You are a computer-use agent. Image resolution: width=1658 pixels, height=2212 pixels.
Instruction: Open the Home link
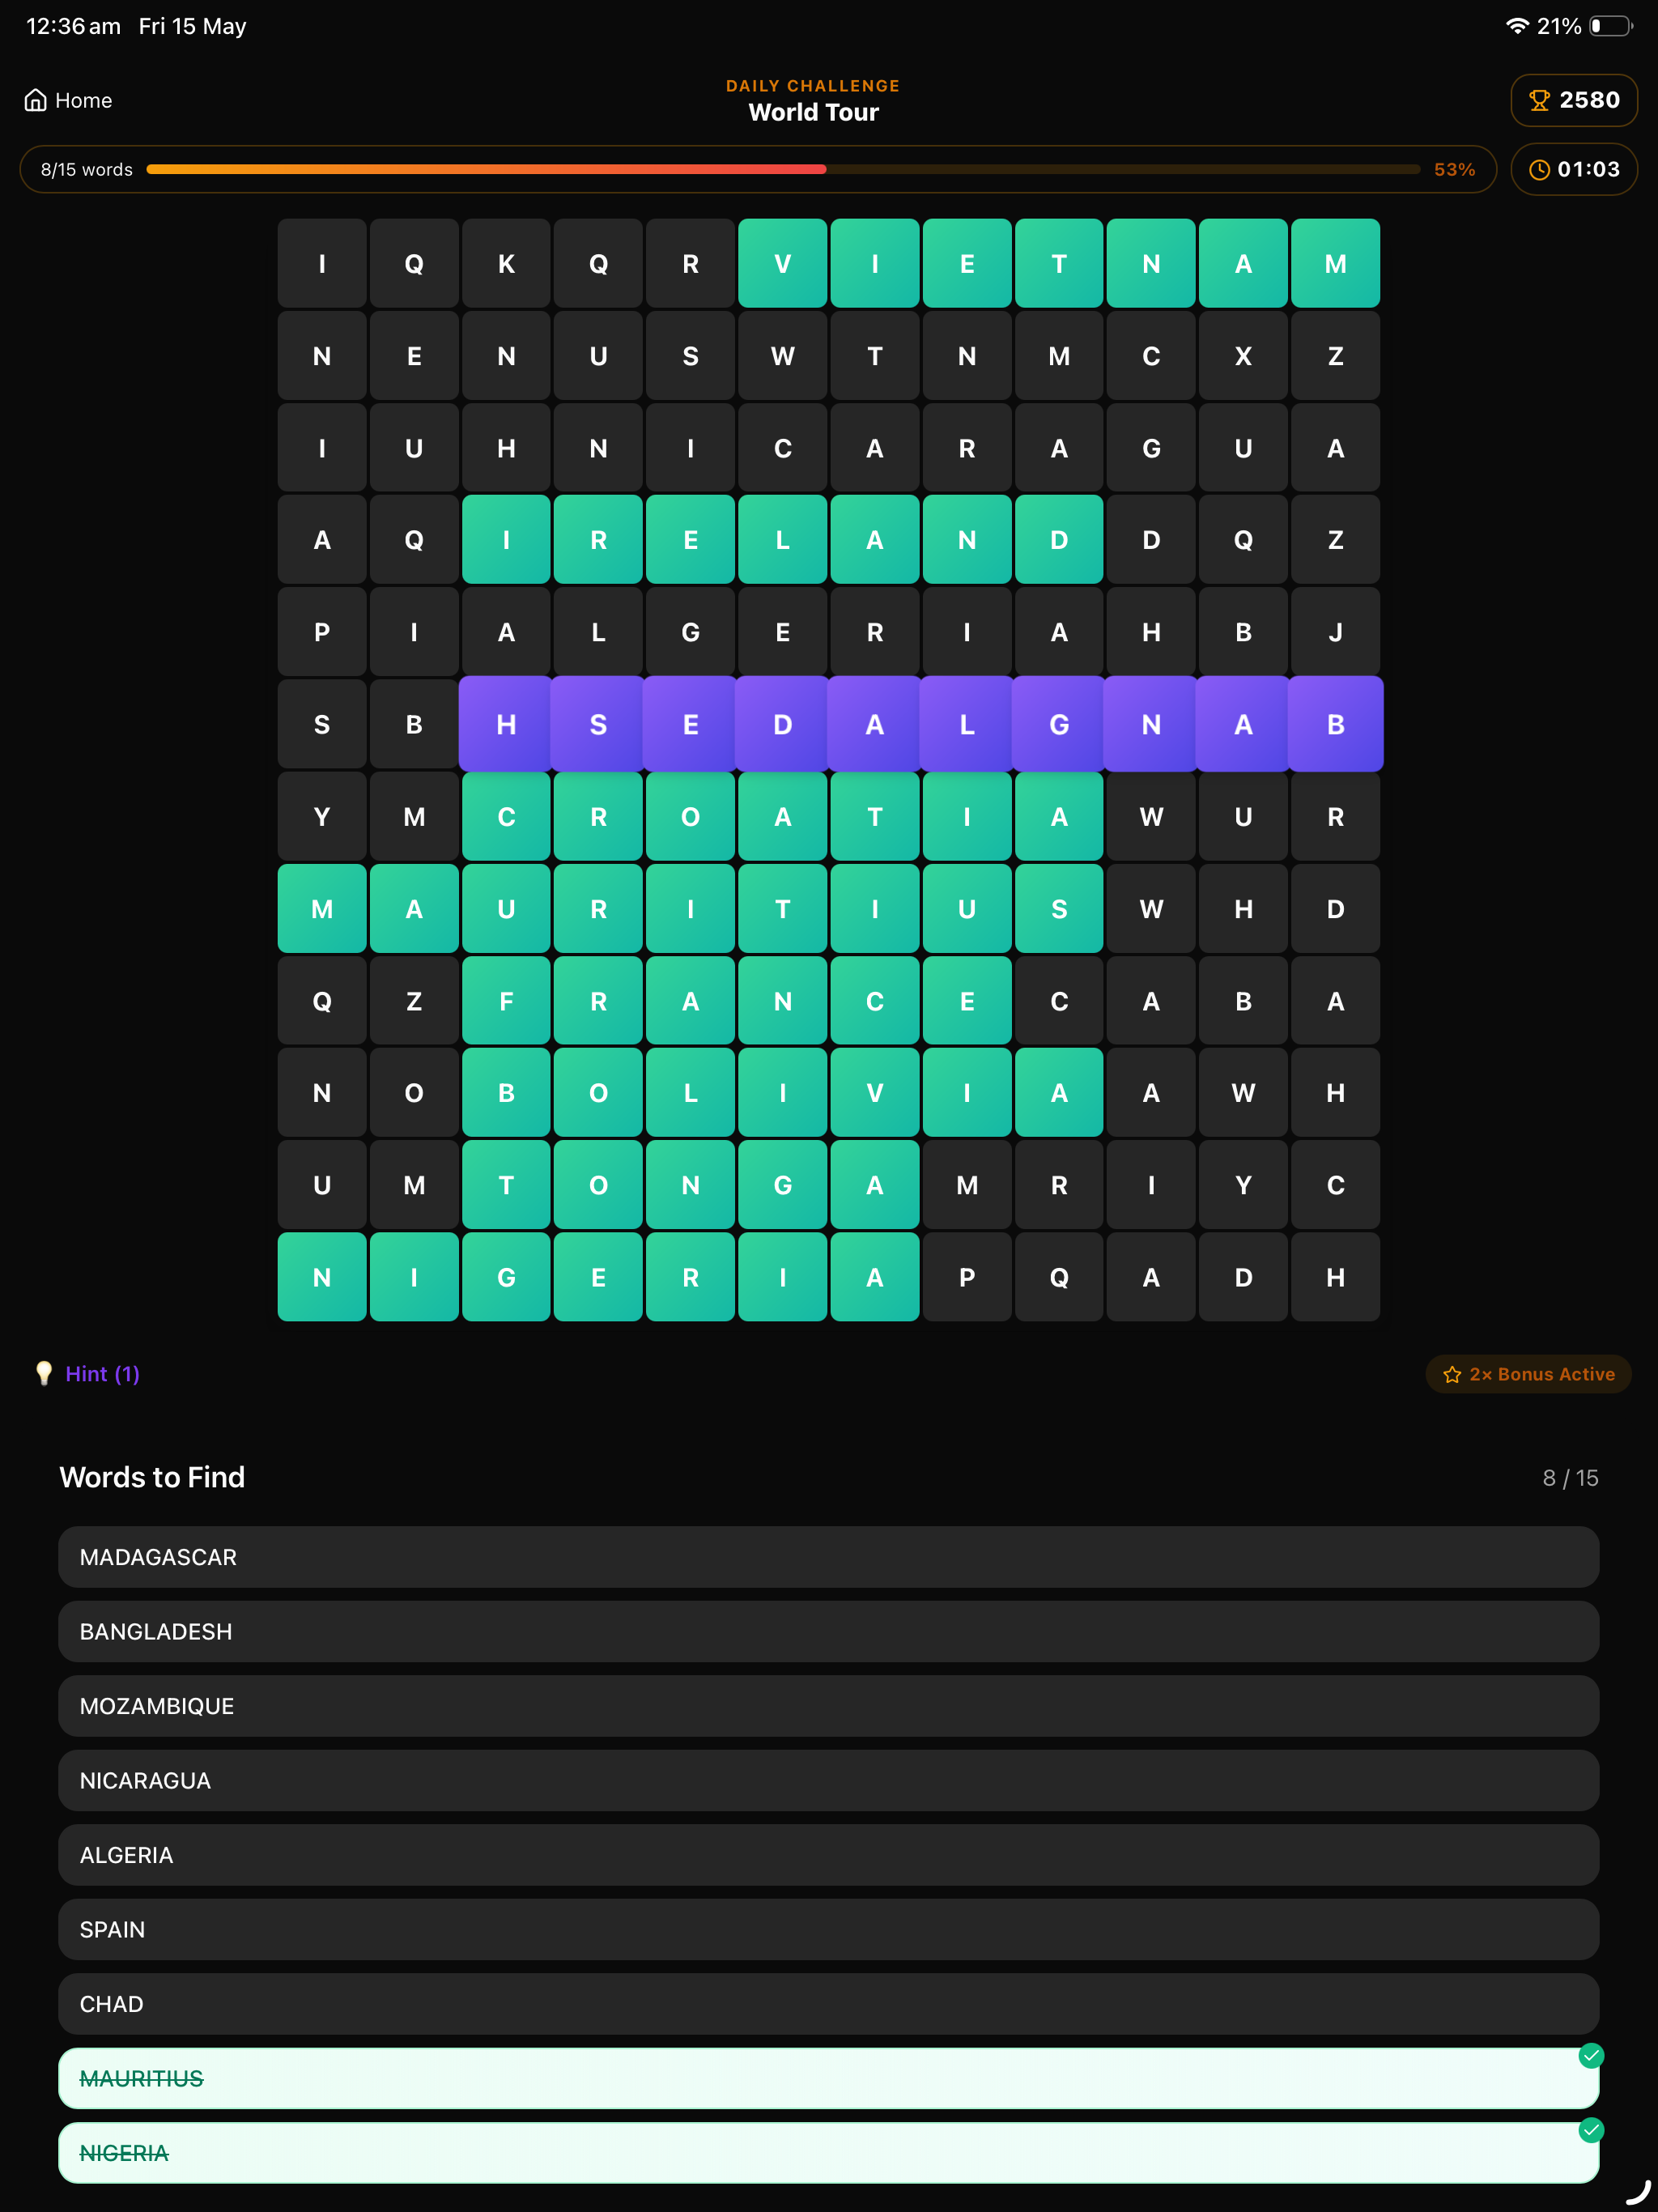68,100
